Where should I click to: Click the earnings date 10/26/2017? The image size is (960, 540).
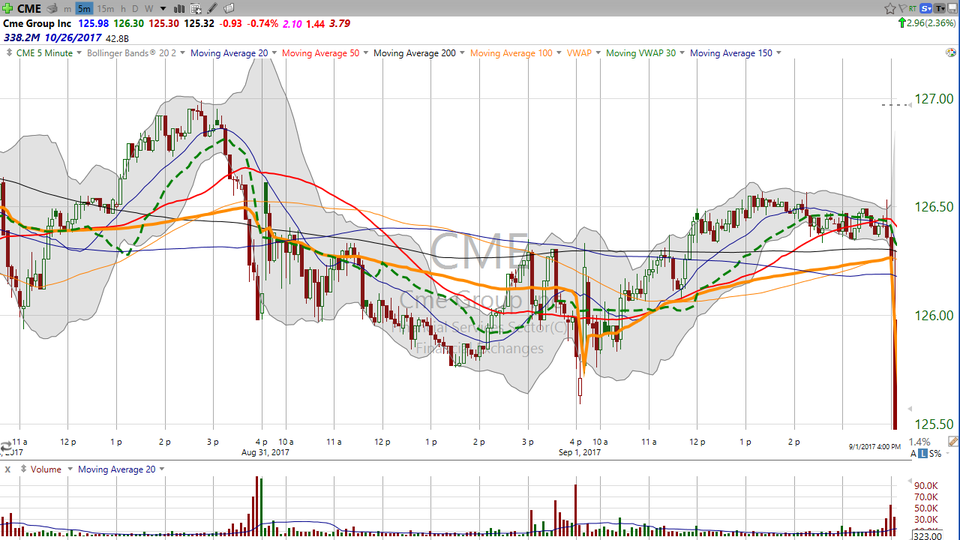pos(73,38)
